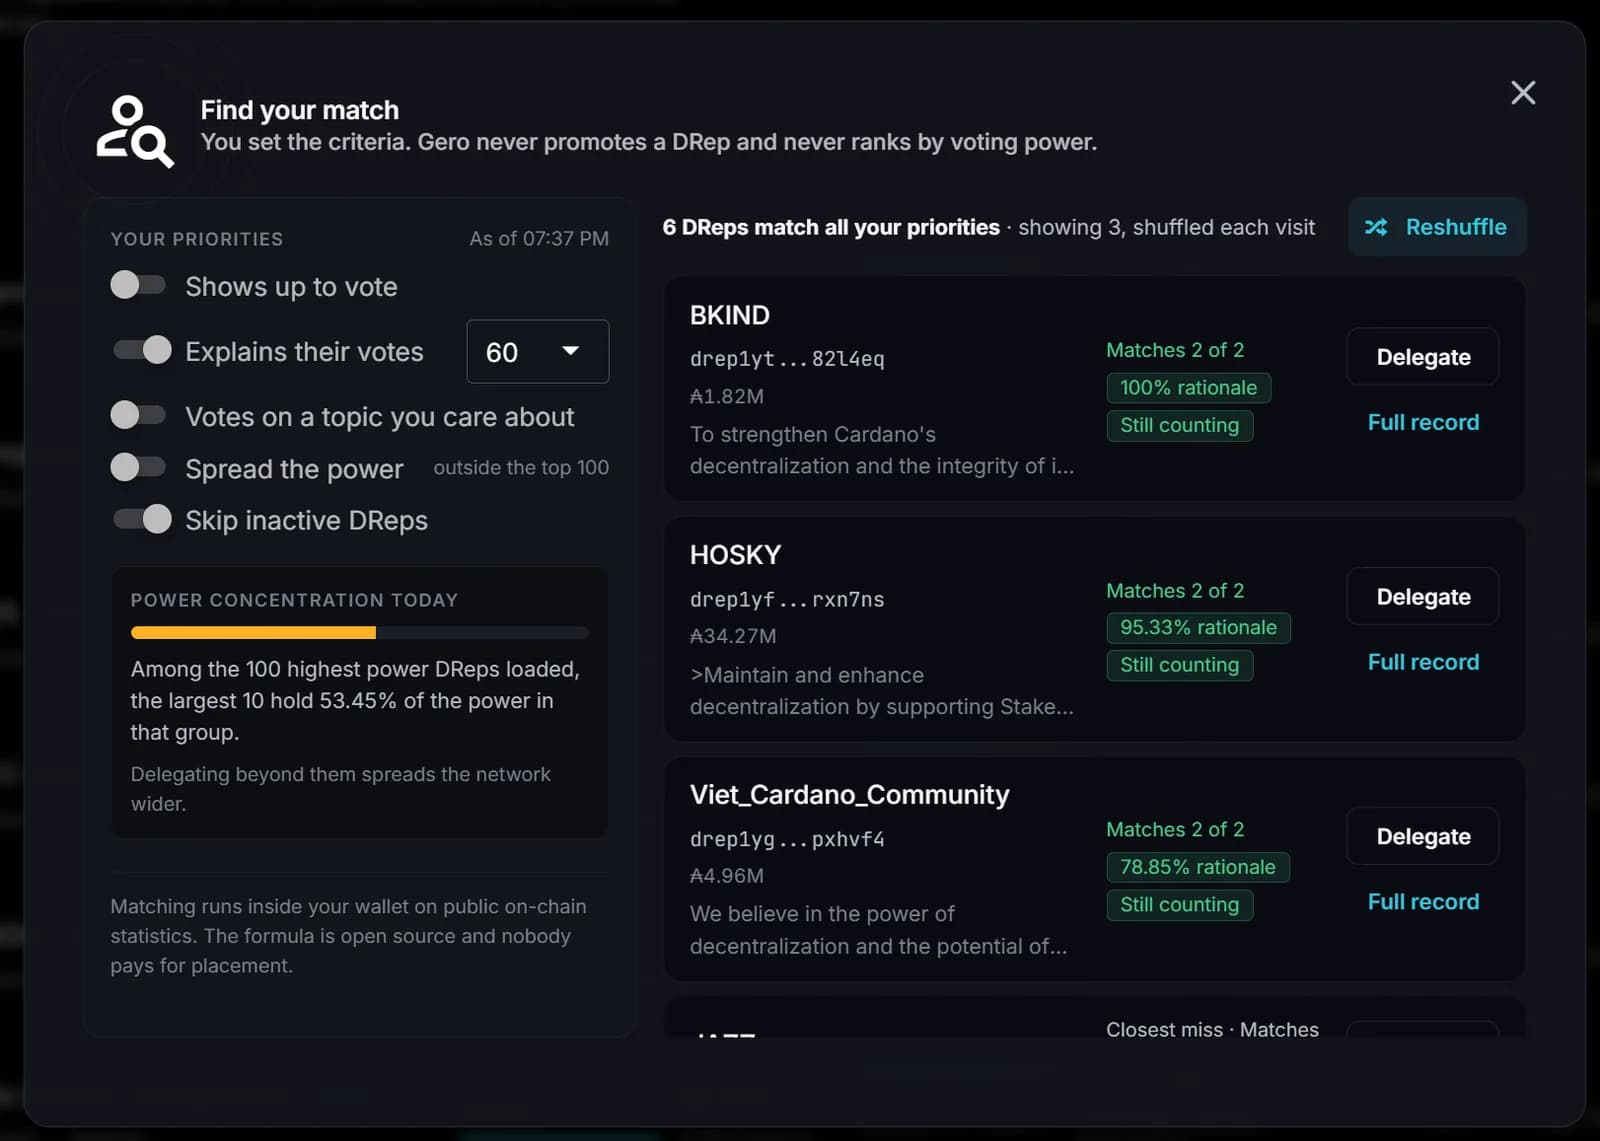1600x1141 pixels.
Task: Click DRep ID drep1yt...82l4eq
Action: tap(787, 359)
